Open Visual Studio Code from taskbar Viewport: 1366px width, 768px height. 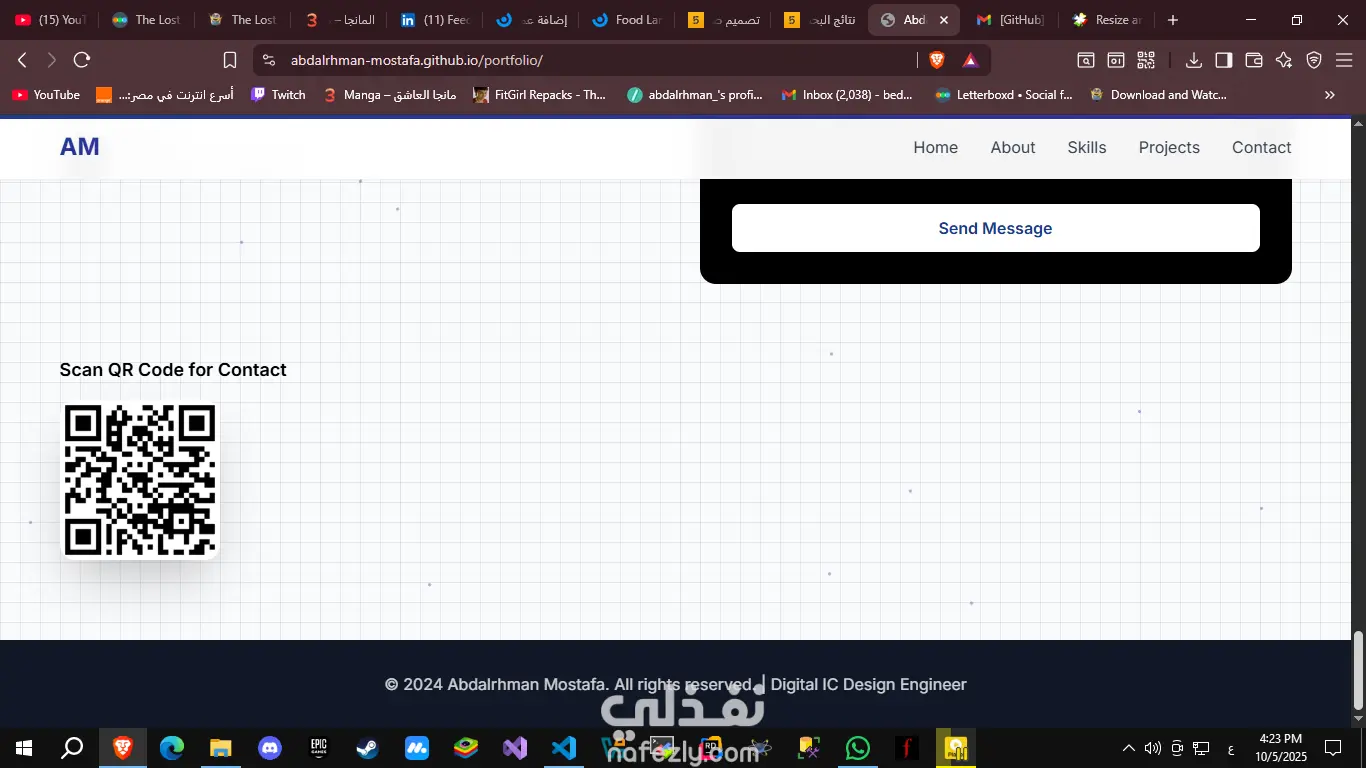564,748
